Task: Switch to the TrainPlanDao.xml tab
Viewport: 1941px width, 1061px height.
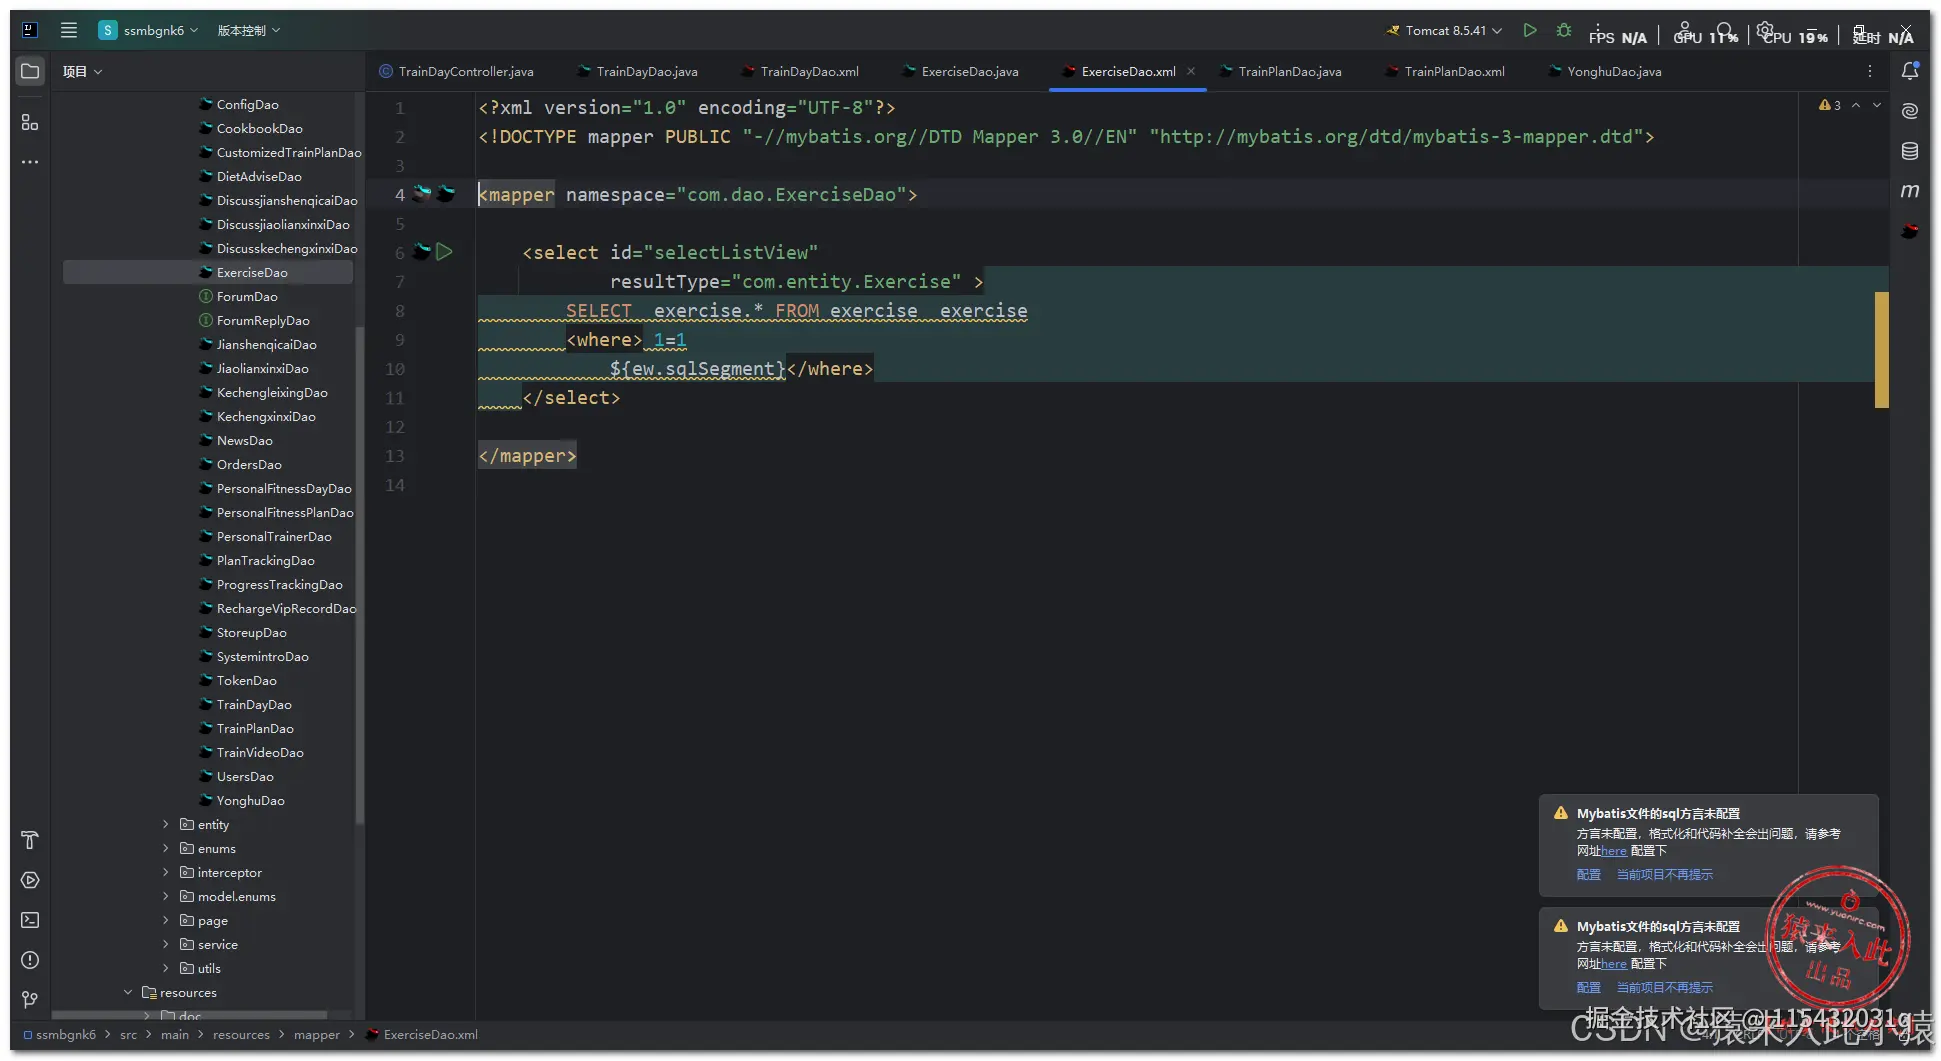Action: click(x=1454, y=72)
